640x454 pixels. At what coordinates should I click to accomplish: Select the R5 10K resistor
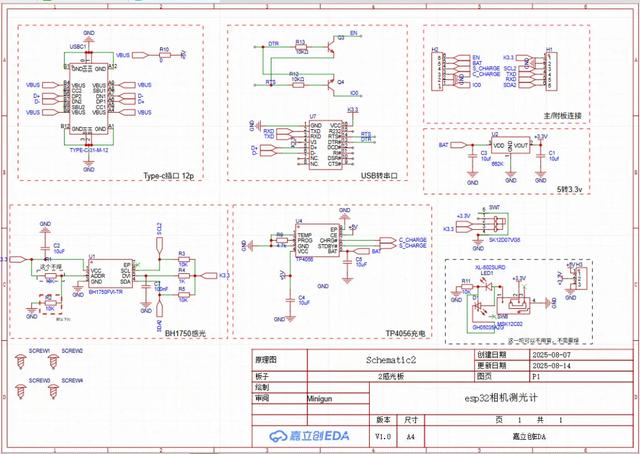click(182, 294)
